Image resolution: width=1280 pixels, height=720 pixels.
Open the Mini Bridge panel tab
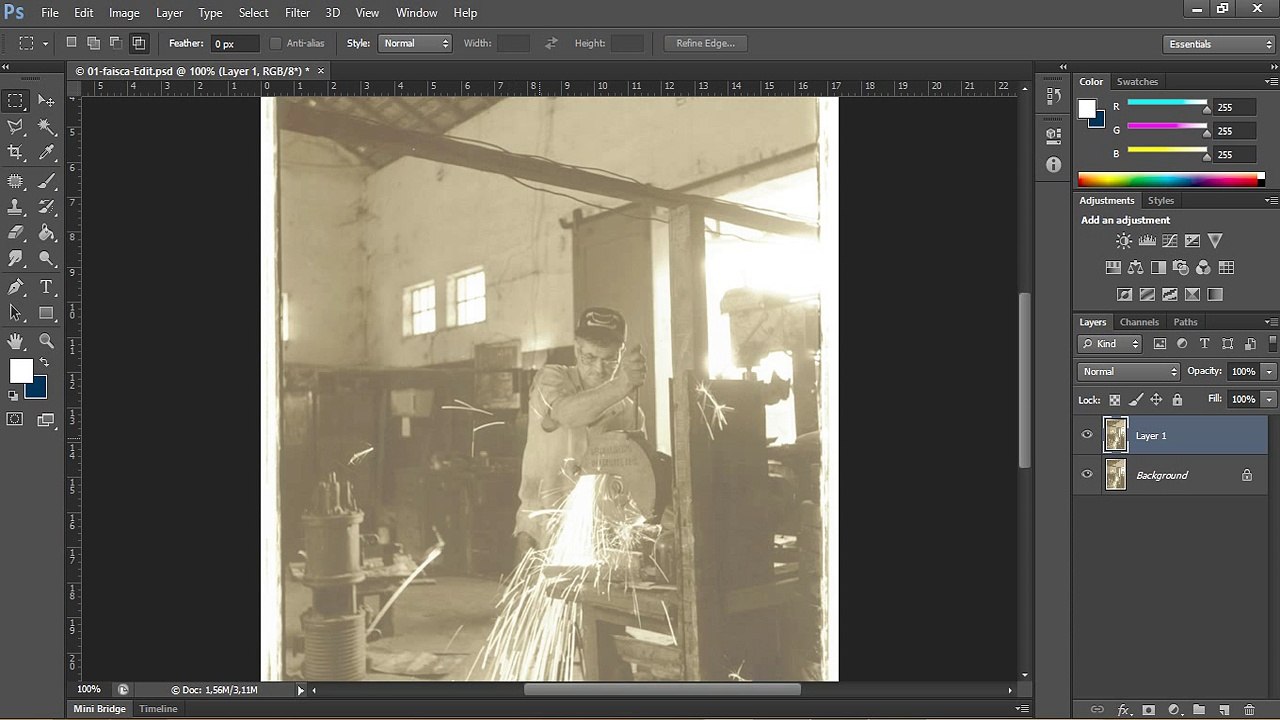tap(100, 709)
